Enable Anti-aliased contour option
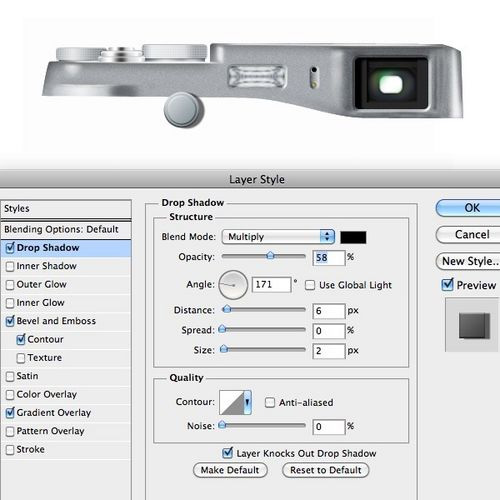500x500 pixels. (x=269, y=402)
